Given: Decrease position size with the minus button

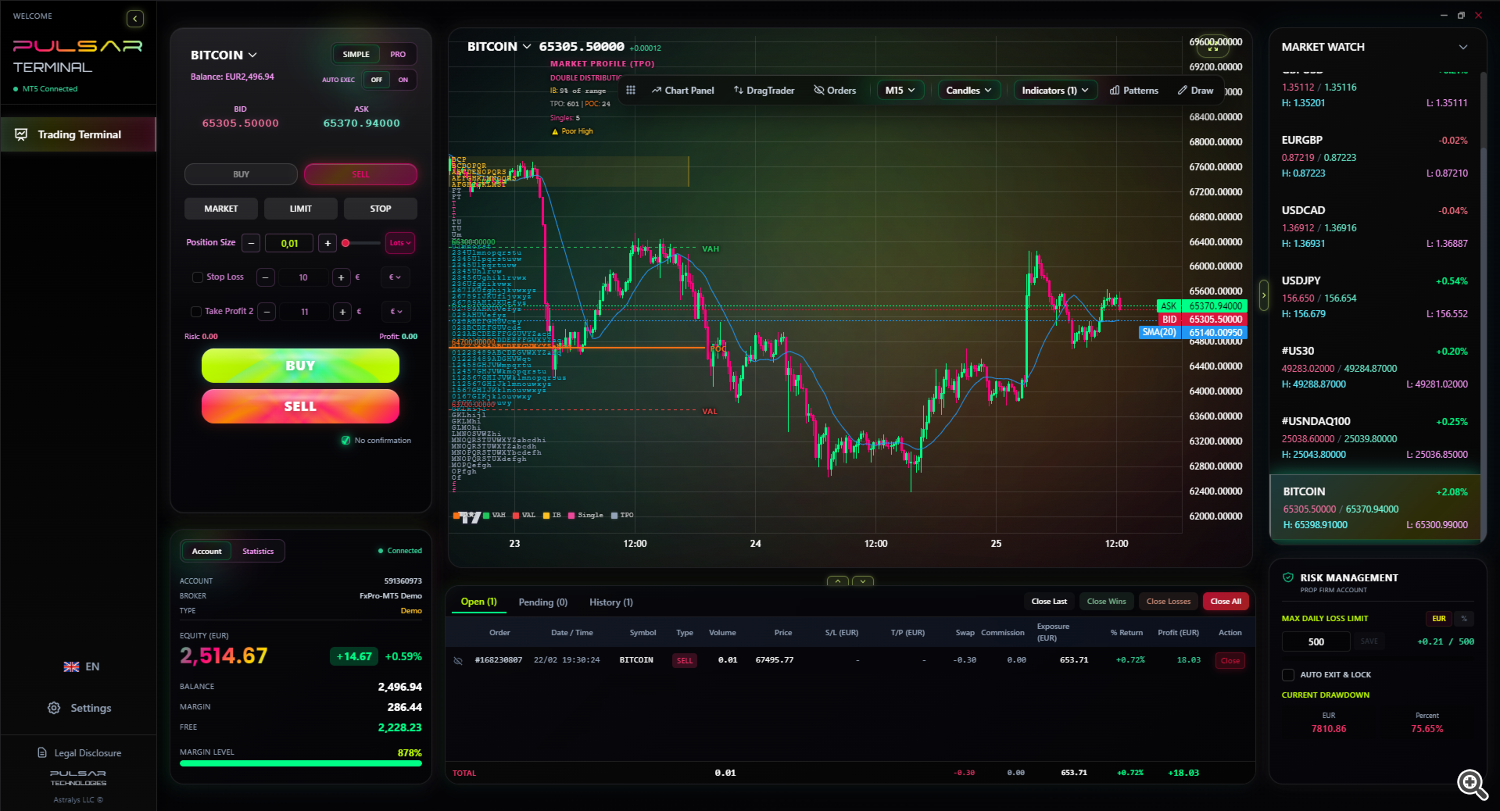Looking at the screenshot, I should coord(250,243).
